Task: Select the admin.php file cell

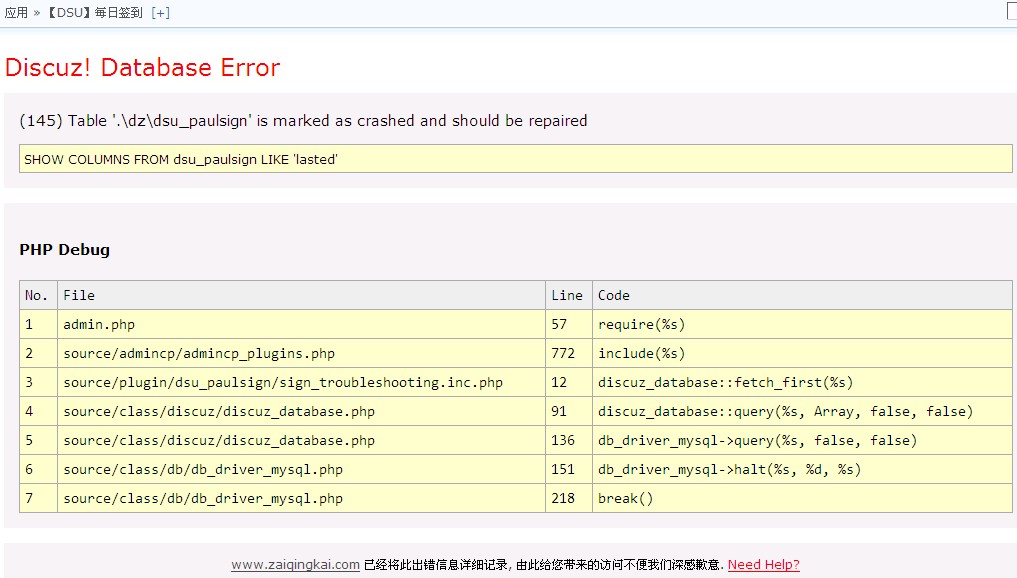Action: coord(302,324)
